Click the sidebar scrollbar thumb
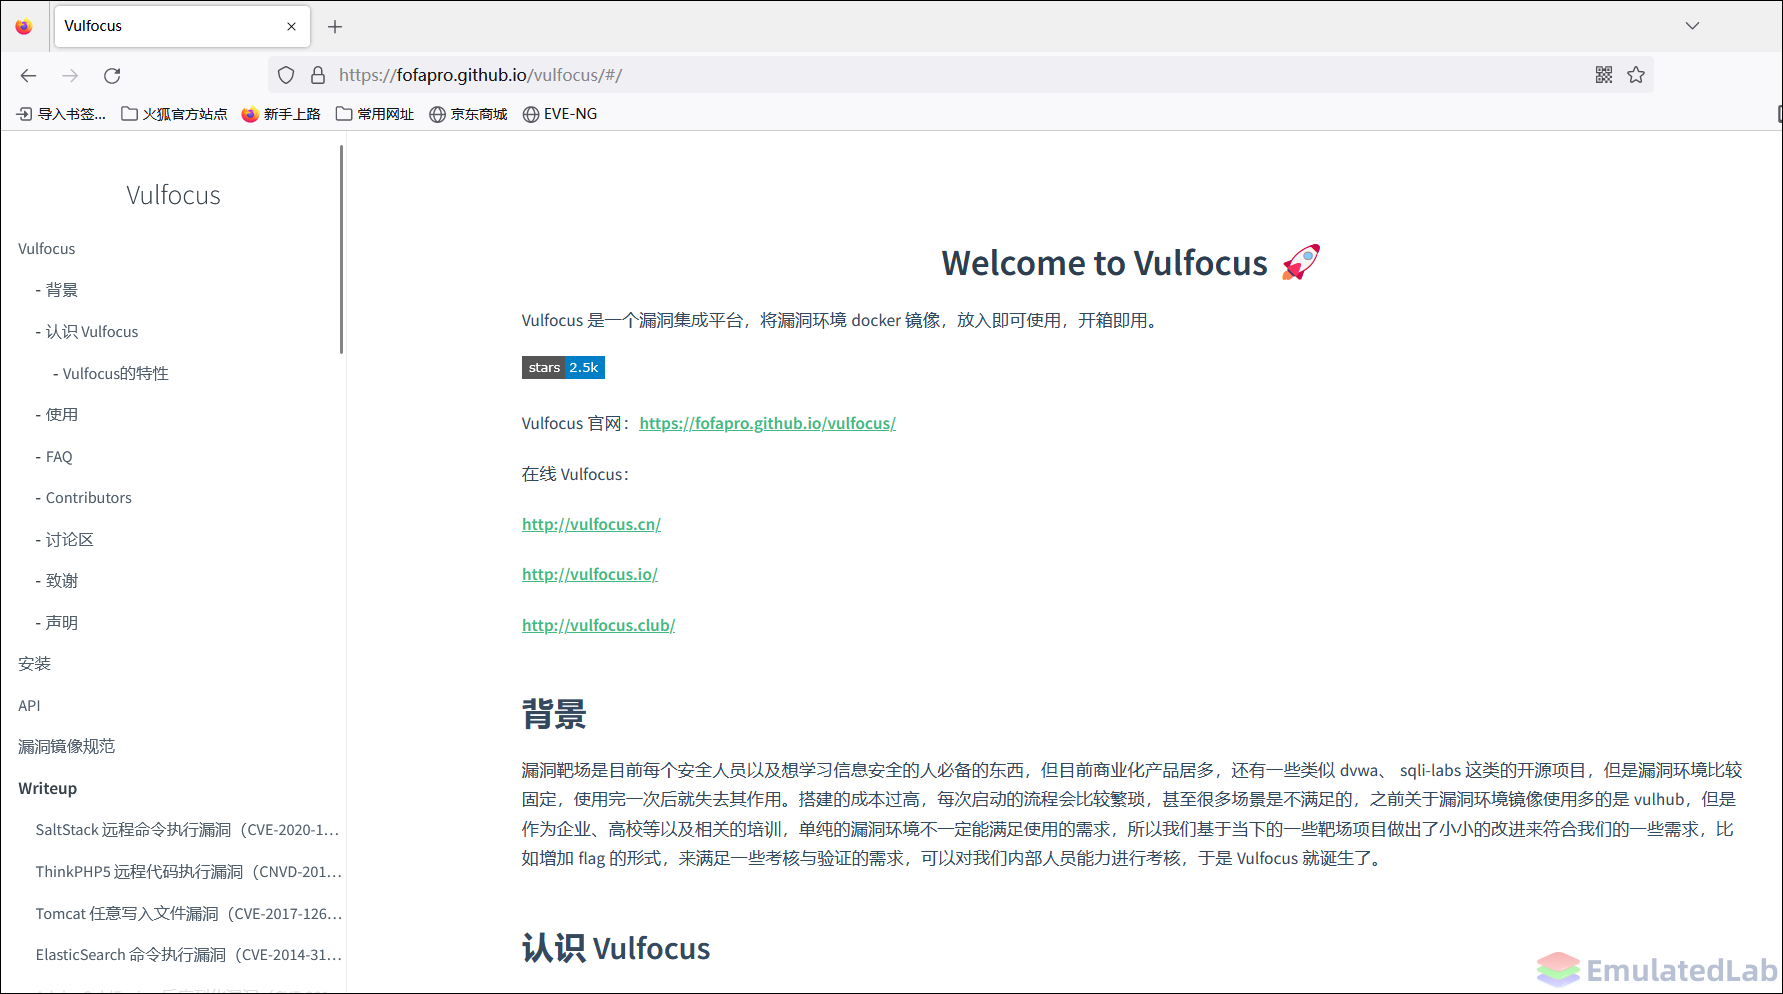The width and height of the screenshot is (1783, 994). [x=341, y=250]
